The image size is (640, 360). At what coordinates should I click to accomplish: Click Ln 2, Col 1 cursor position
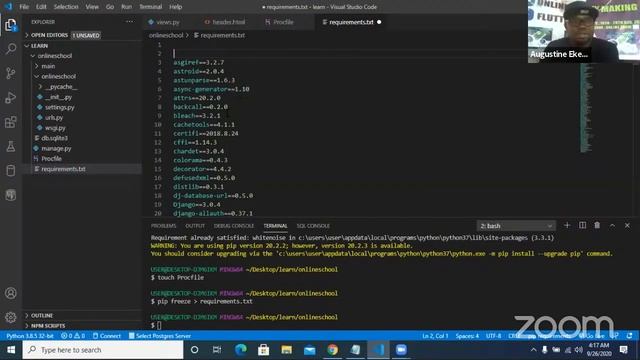[435, 336]
